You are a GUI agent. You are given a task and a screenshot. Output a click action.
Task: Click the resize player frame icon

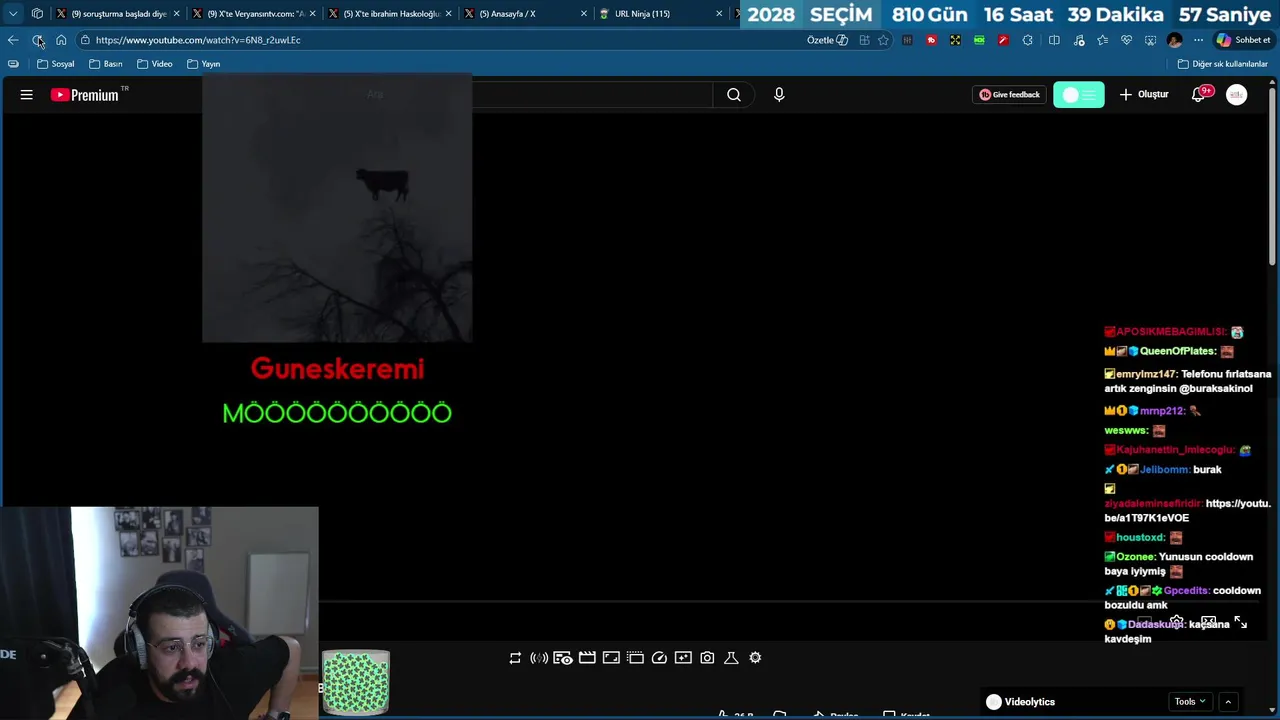pos(611,658)
